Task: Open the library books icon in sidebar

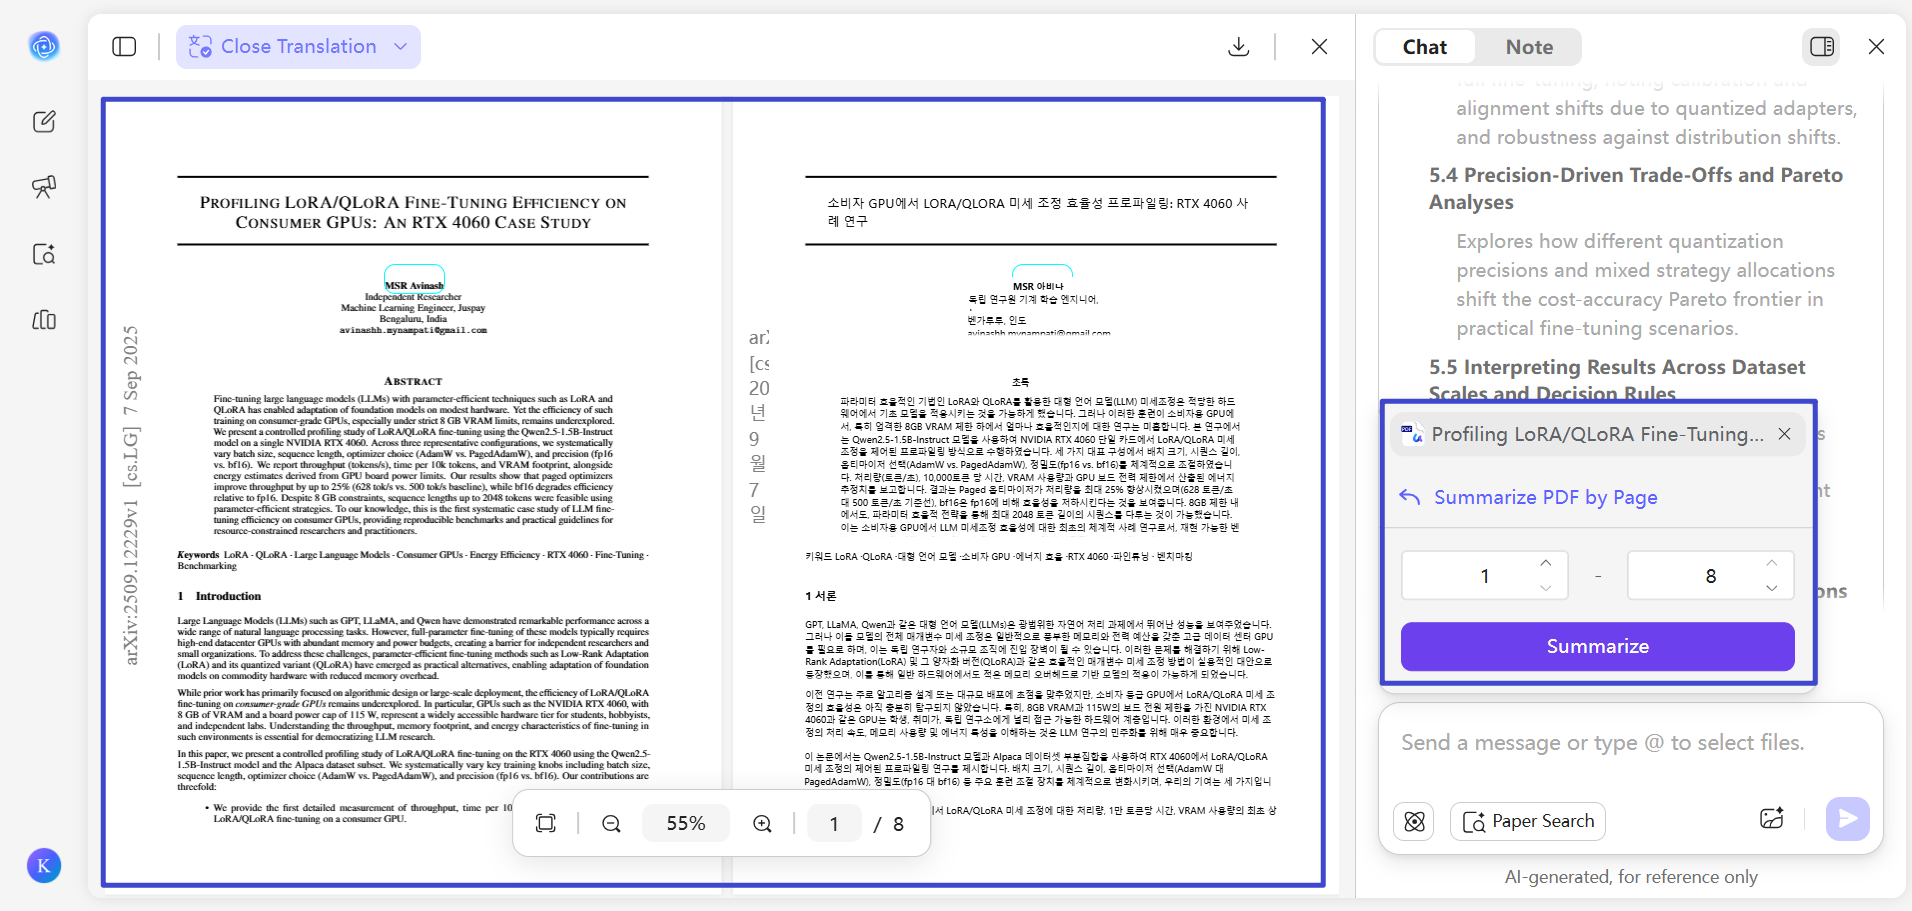Action: [44, 320]
